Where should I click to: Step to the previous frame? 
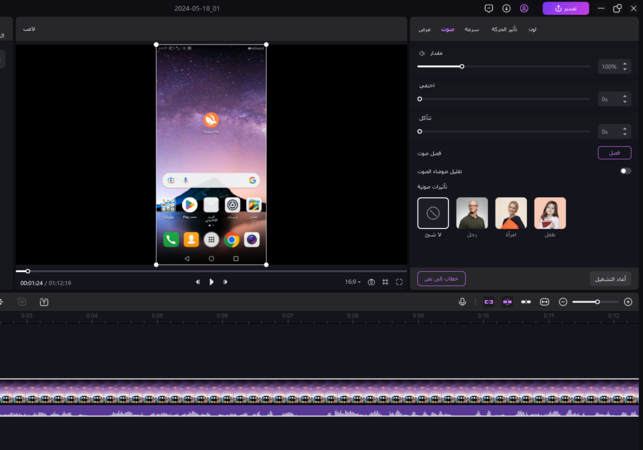198,282
